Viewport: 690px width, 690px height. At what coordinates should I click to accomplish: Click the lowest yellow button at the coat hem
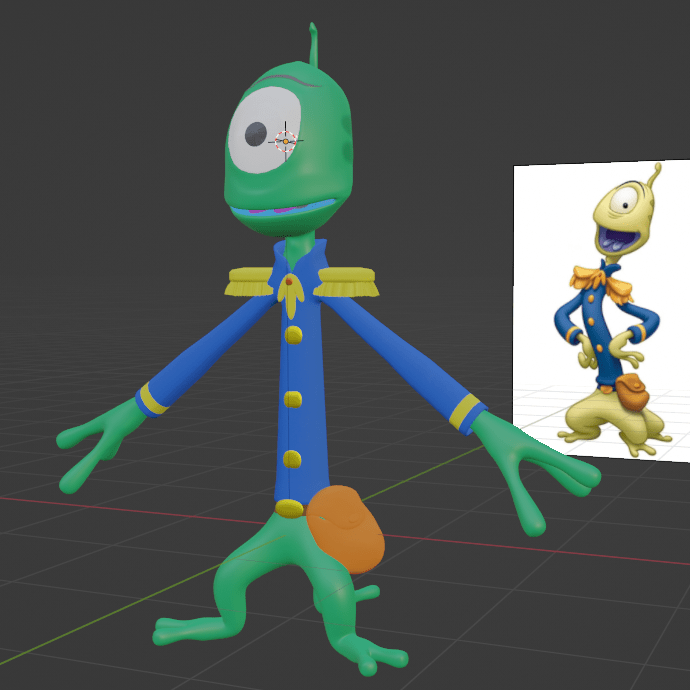288,508
